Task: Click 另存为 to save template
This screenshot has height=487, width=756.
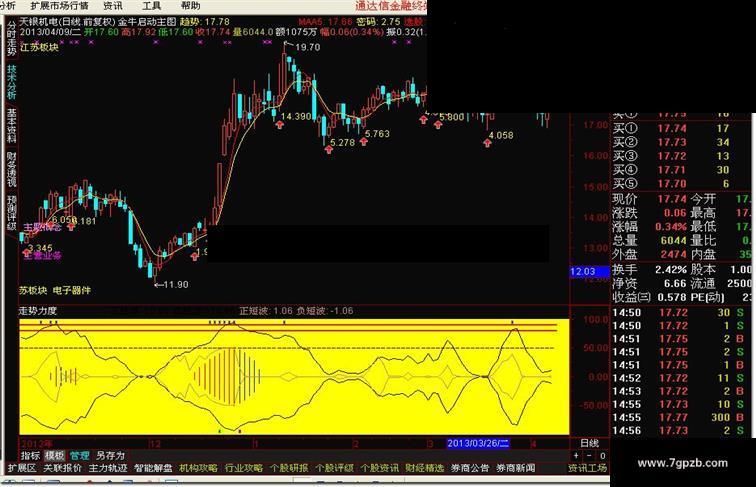Action: click(110, 455)
